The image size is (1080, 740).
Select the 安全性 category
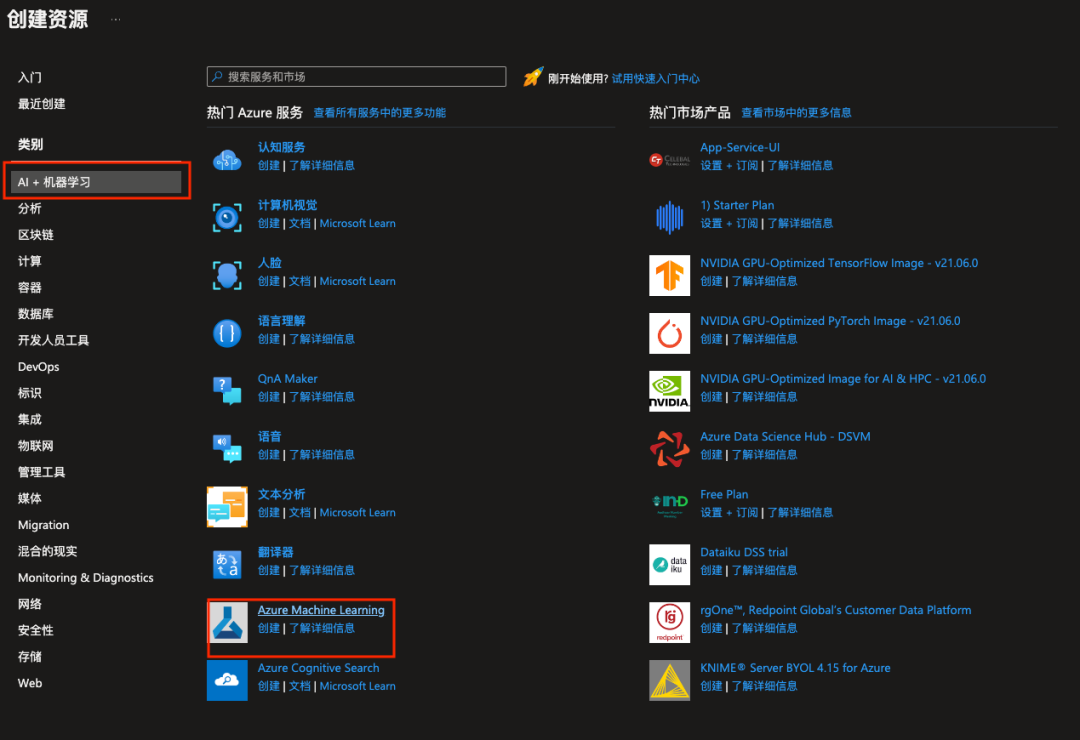(x=36, y=630)
